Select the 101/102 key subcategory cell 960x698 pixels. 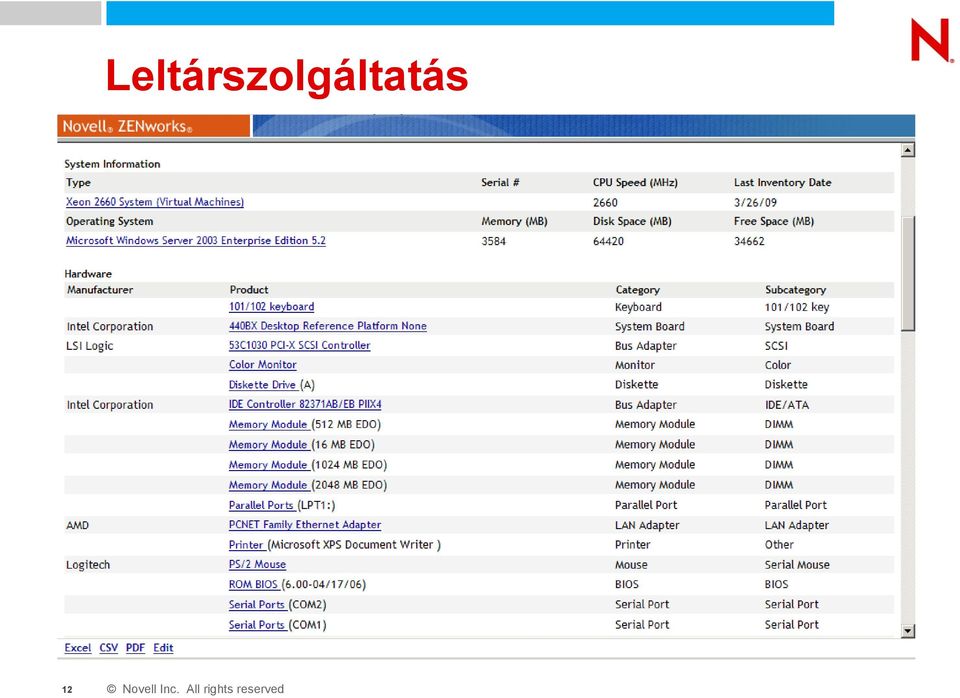click(x=797, y=307)
